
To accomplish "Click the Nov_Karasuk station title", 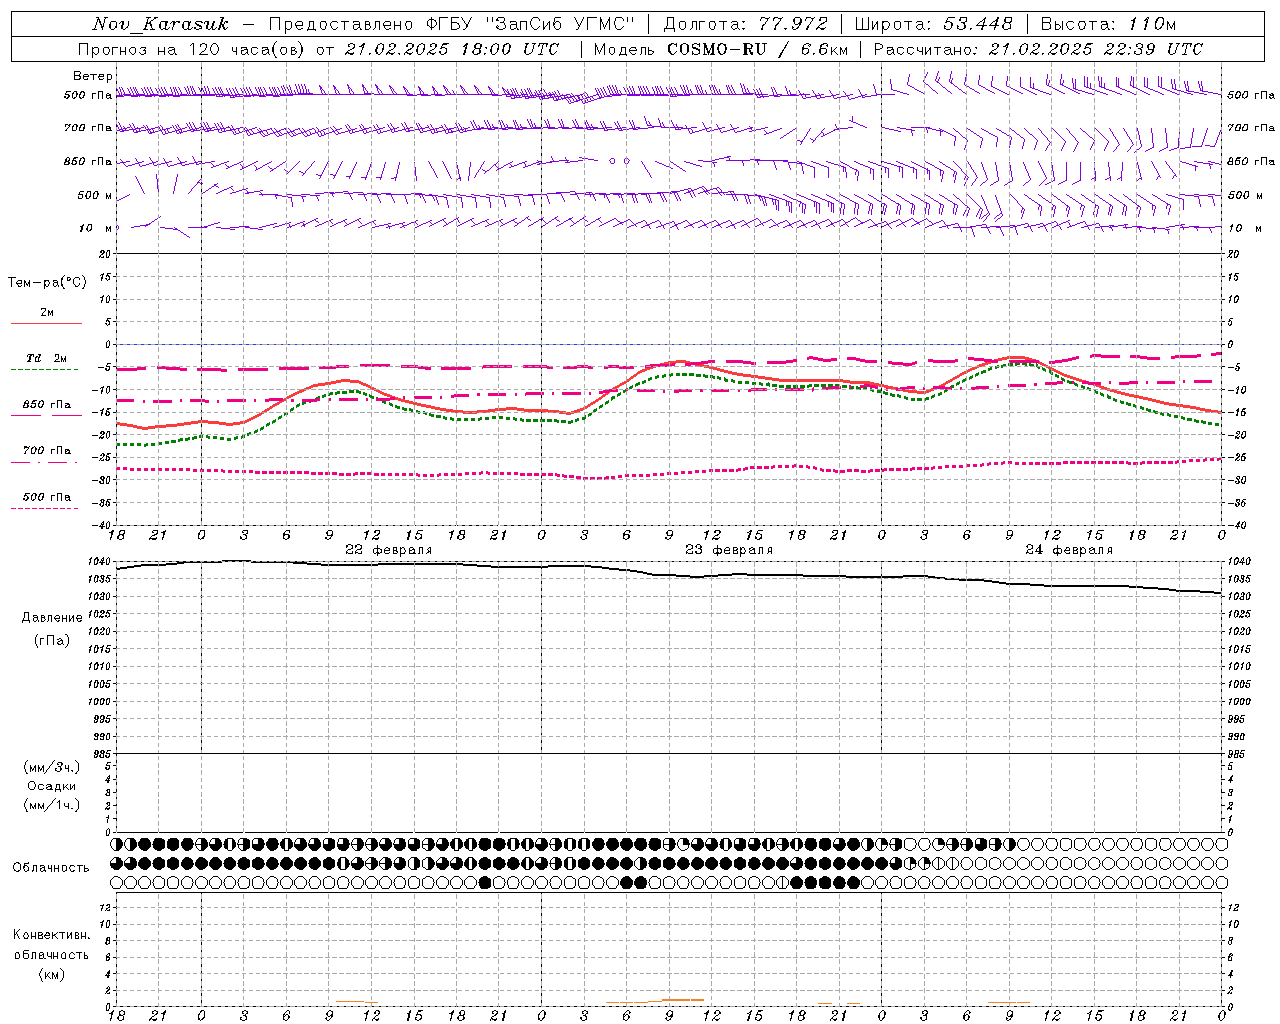I will pos(160,24).
